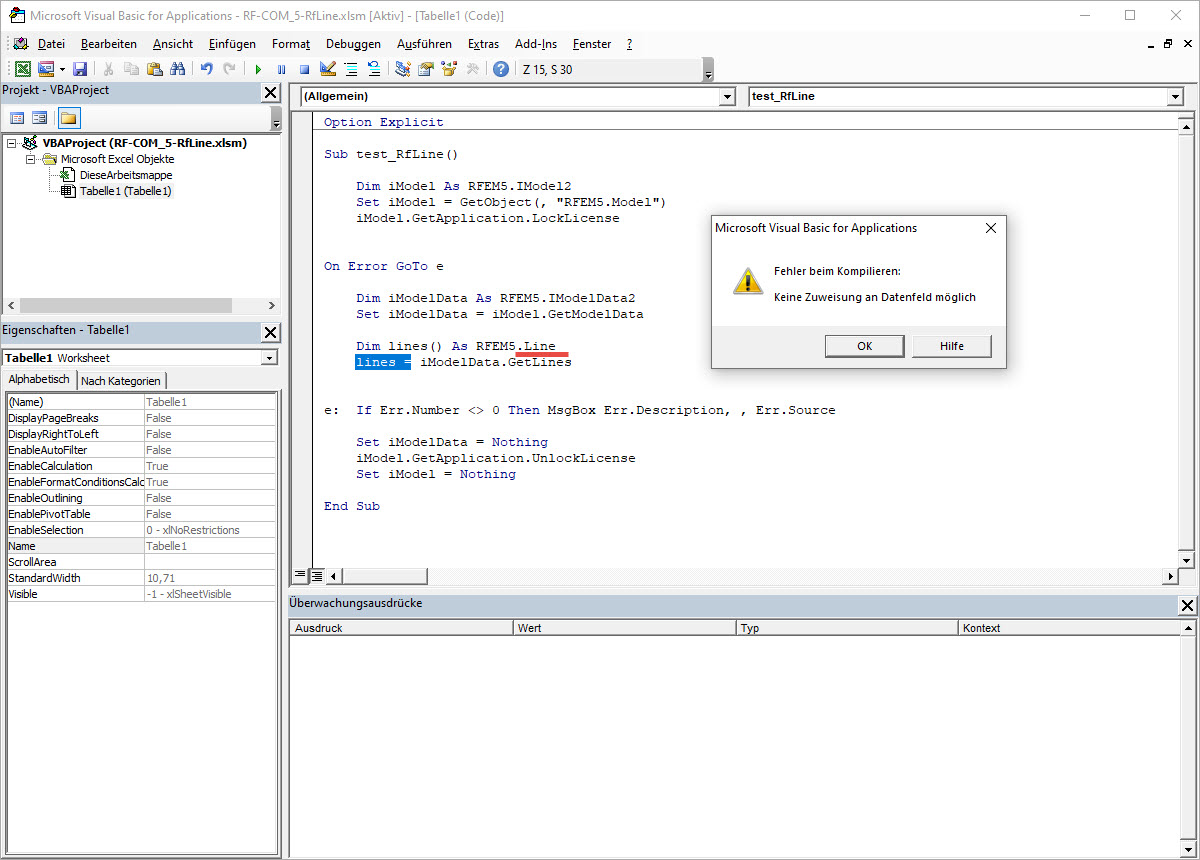Run the test_RfLine sub with Run button

[258, 68]
